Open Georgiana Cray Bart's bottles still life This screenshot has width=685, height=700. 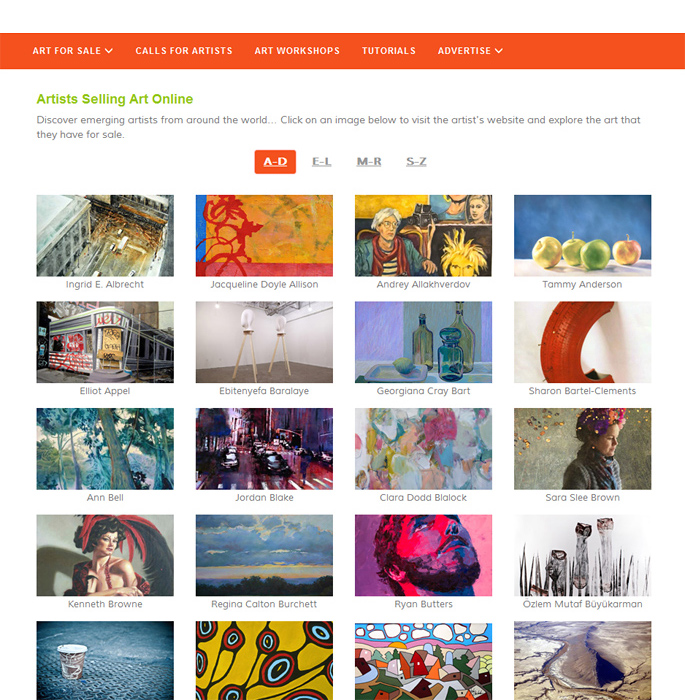tap(423, 342)
